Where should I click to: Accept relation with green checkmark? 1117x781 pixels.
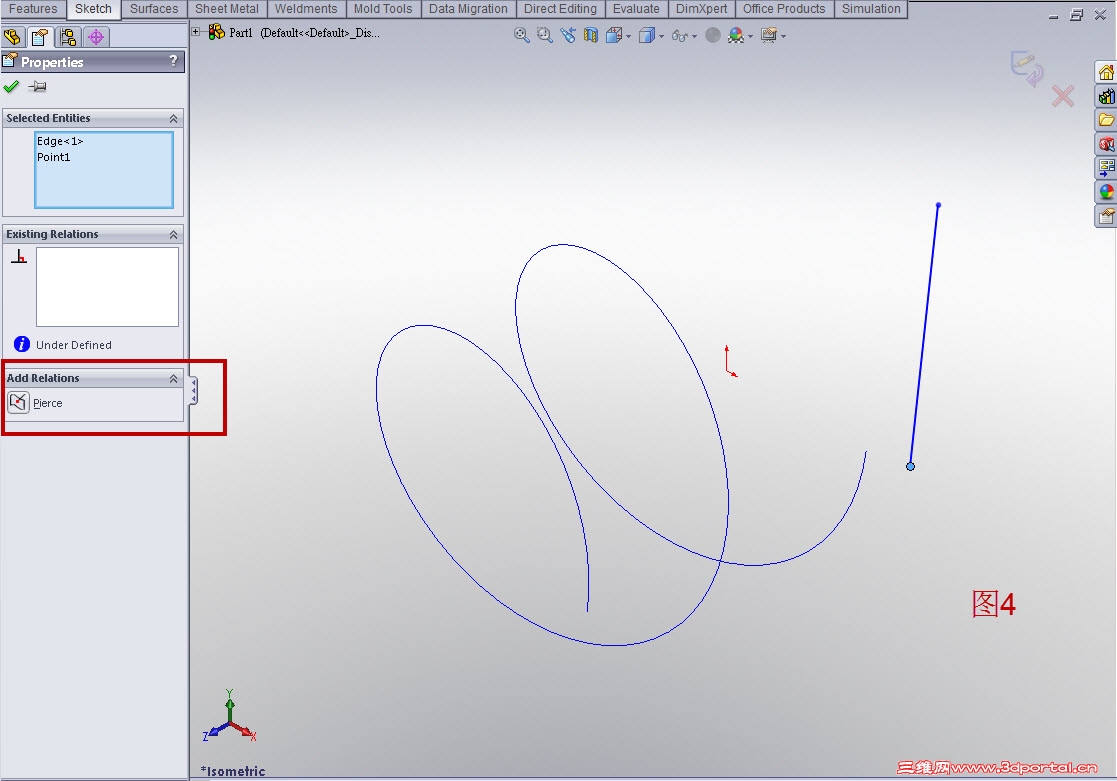click(x=11, y=86)
